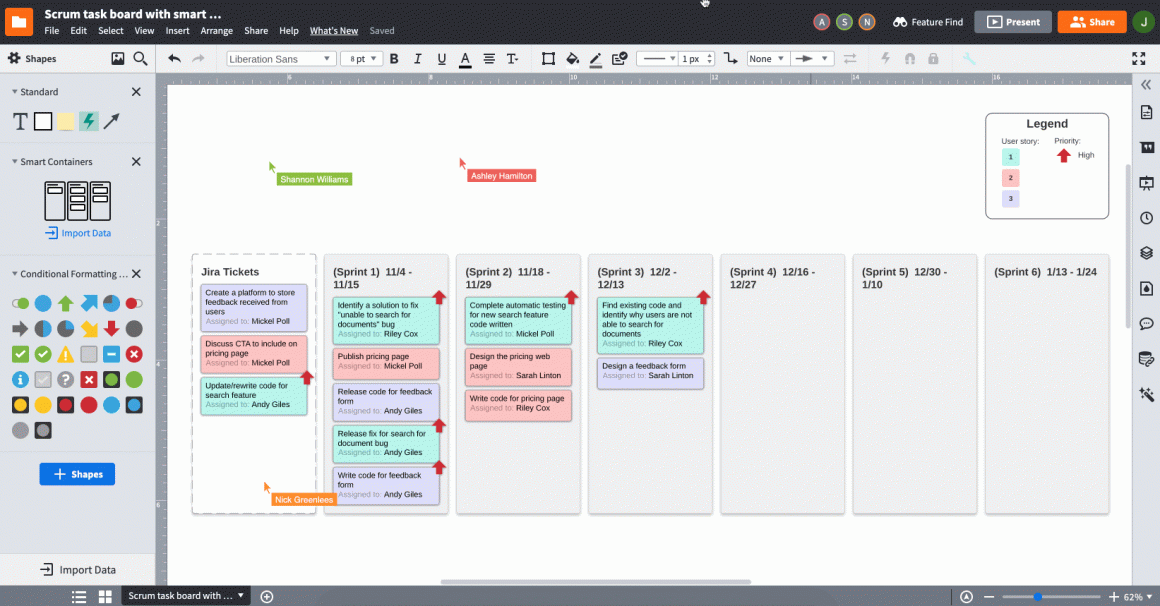The width and height of the screenshot is (1160, 606).
Task: Open the Arrange menu
Action: pyautogui.click(x=216, y=31)
